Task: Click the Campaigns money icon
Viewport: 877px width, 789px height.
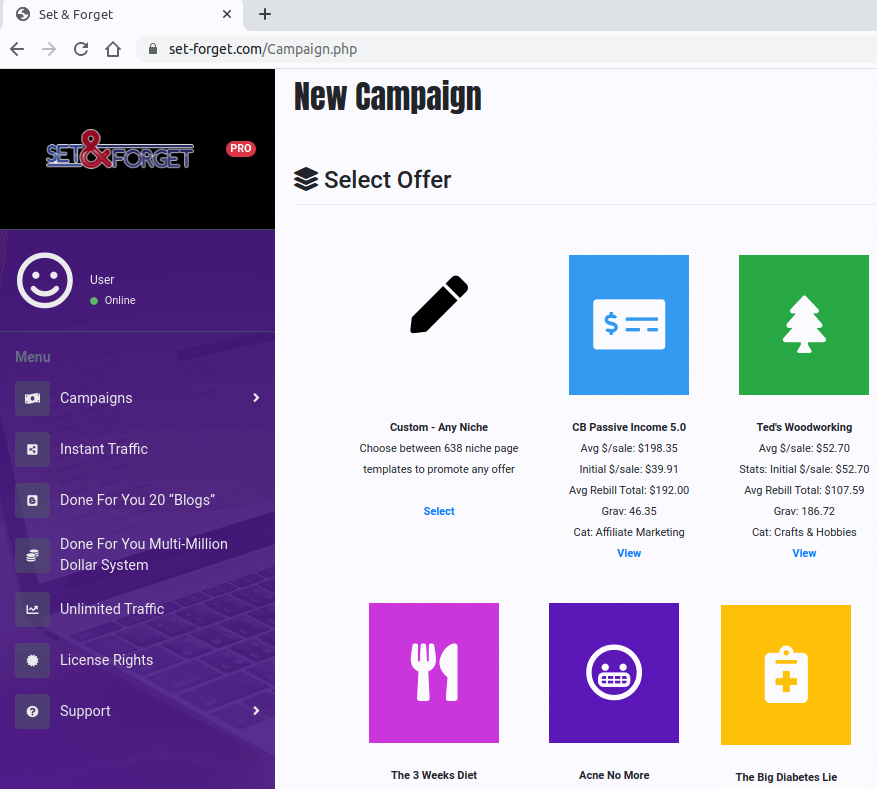Action: click(x=32, y=398)
